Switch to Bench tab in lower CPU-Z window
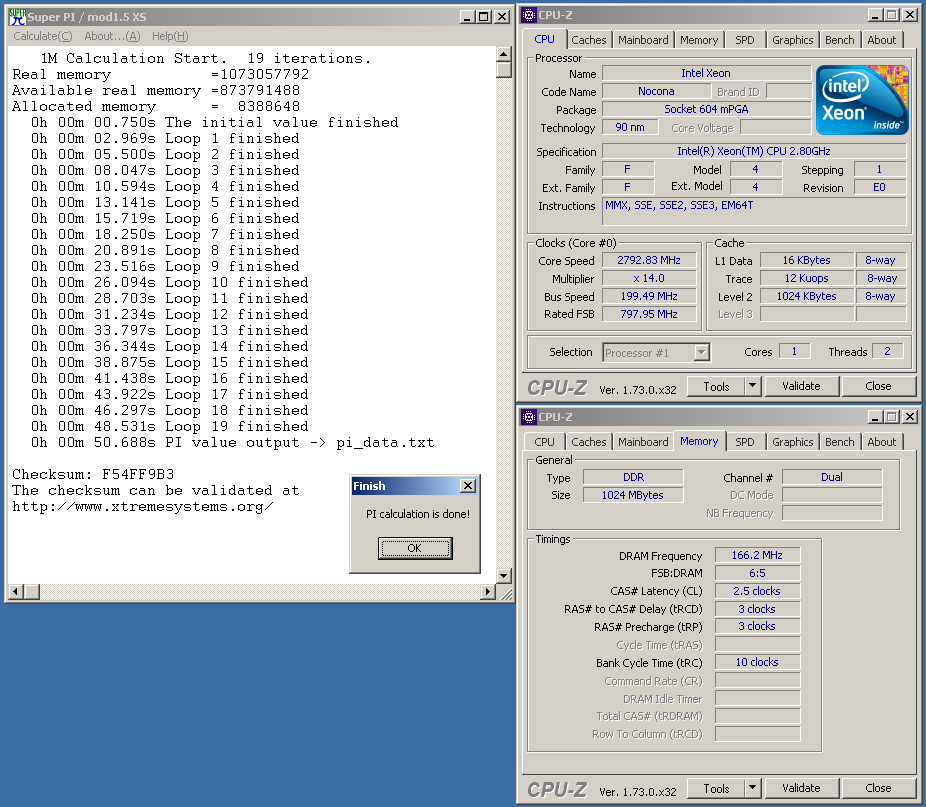This screenshot has width=926, height=807. click(x=840, y=442)
